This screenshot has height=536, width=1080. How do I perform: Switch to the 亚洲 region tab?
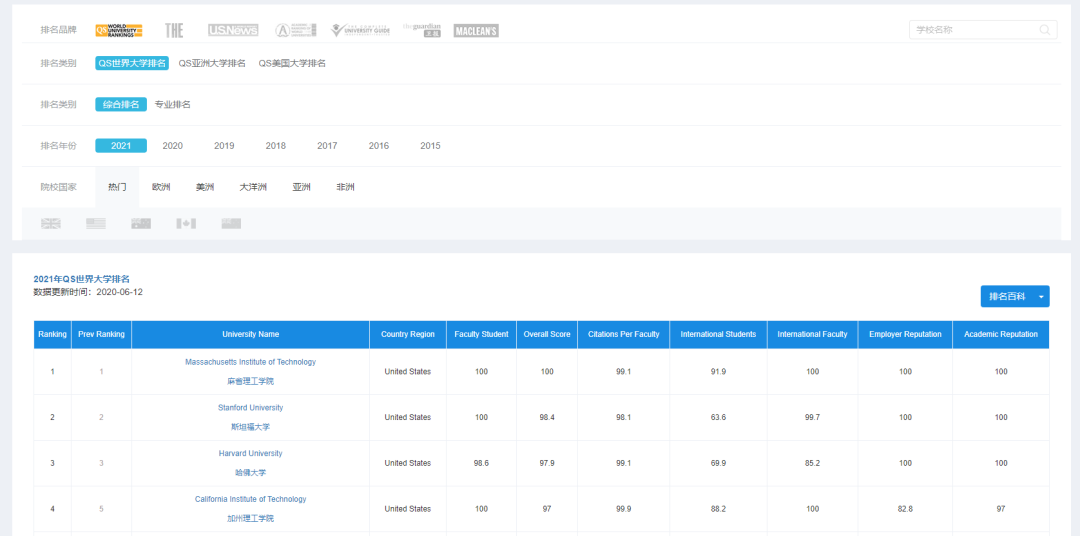click(x=301, y=187)
